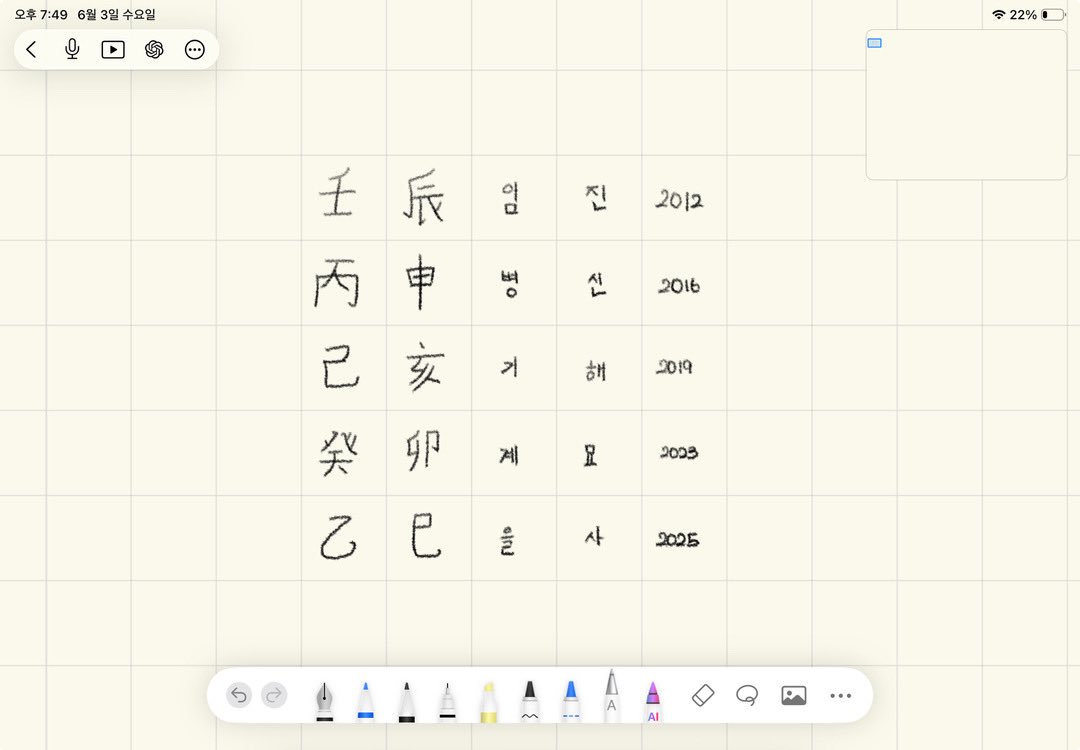Tap the handwritten character 辰

[x=424, y=197]
